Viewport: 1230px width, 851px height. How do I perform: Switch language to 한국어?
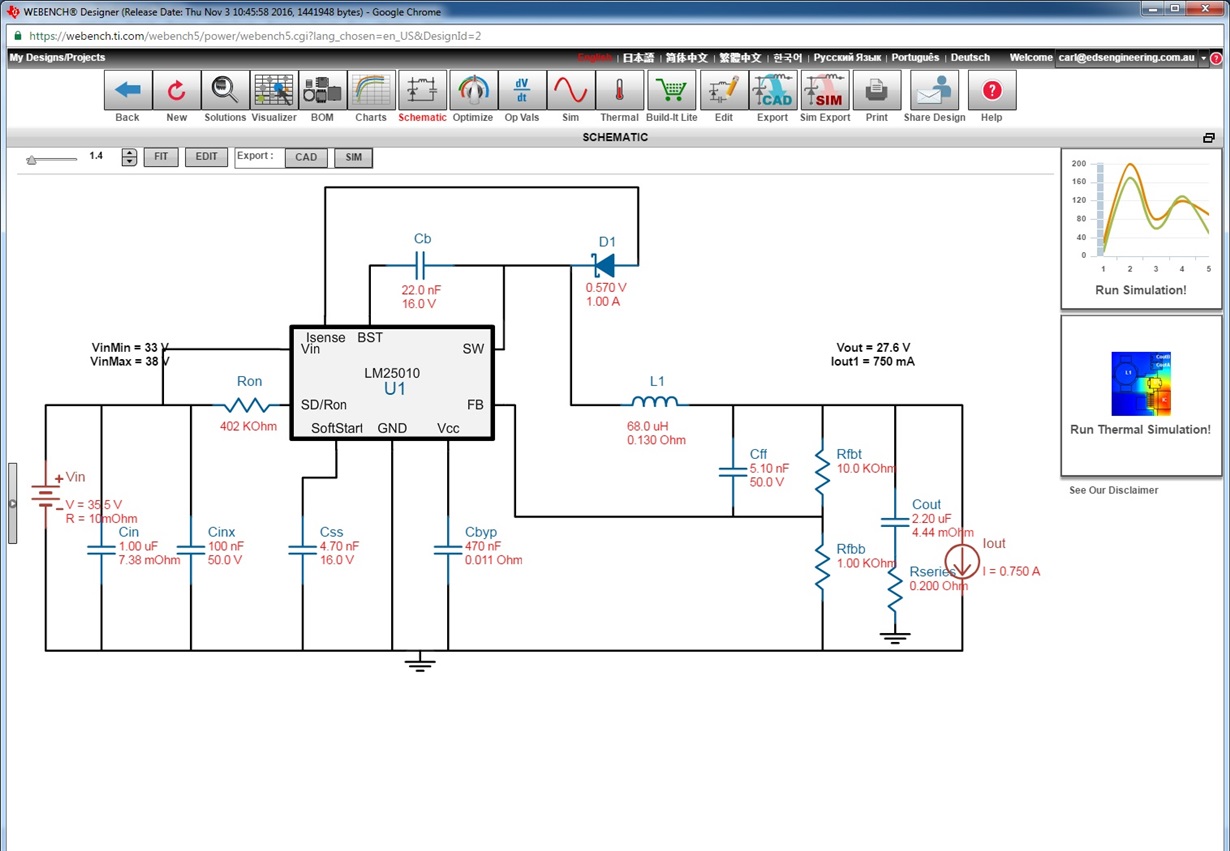(x=787, y=58)
